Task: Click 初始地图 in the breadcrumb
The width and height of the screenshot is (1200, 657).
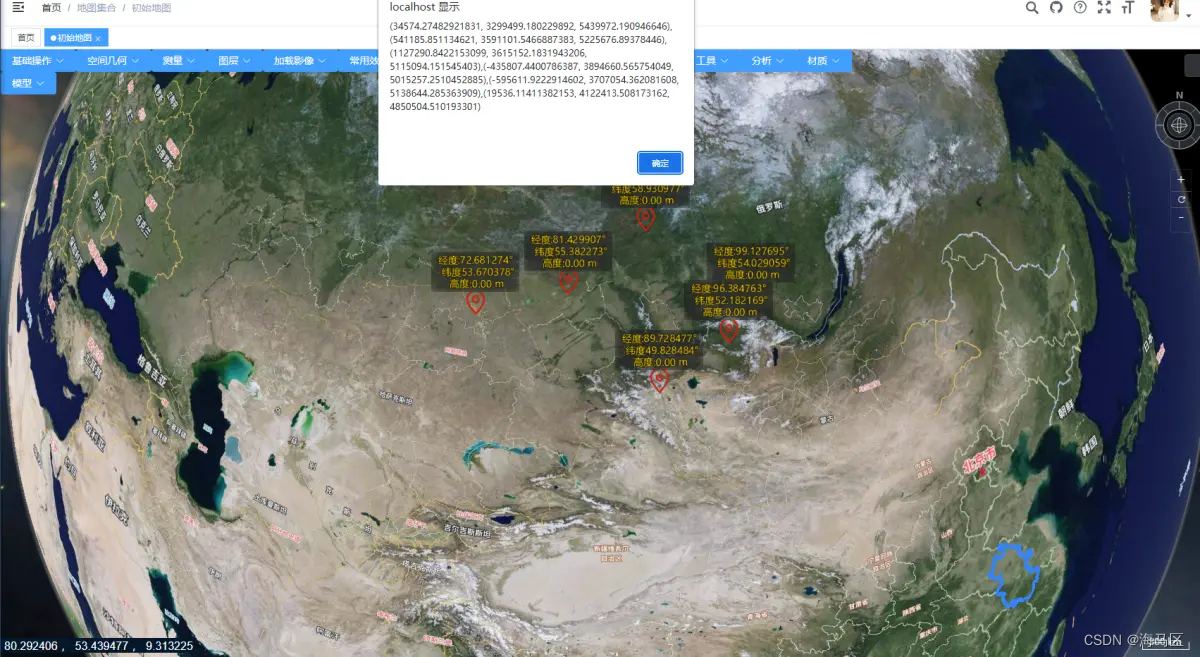Action: [x=152, y=8]
